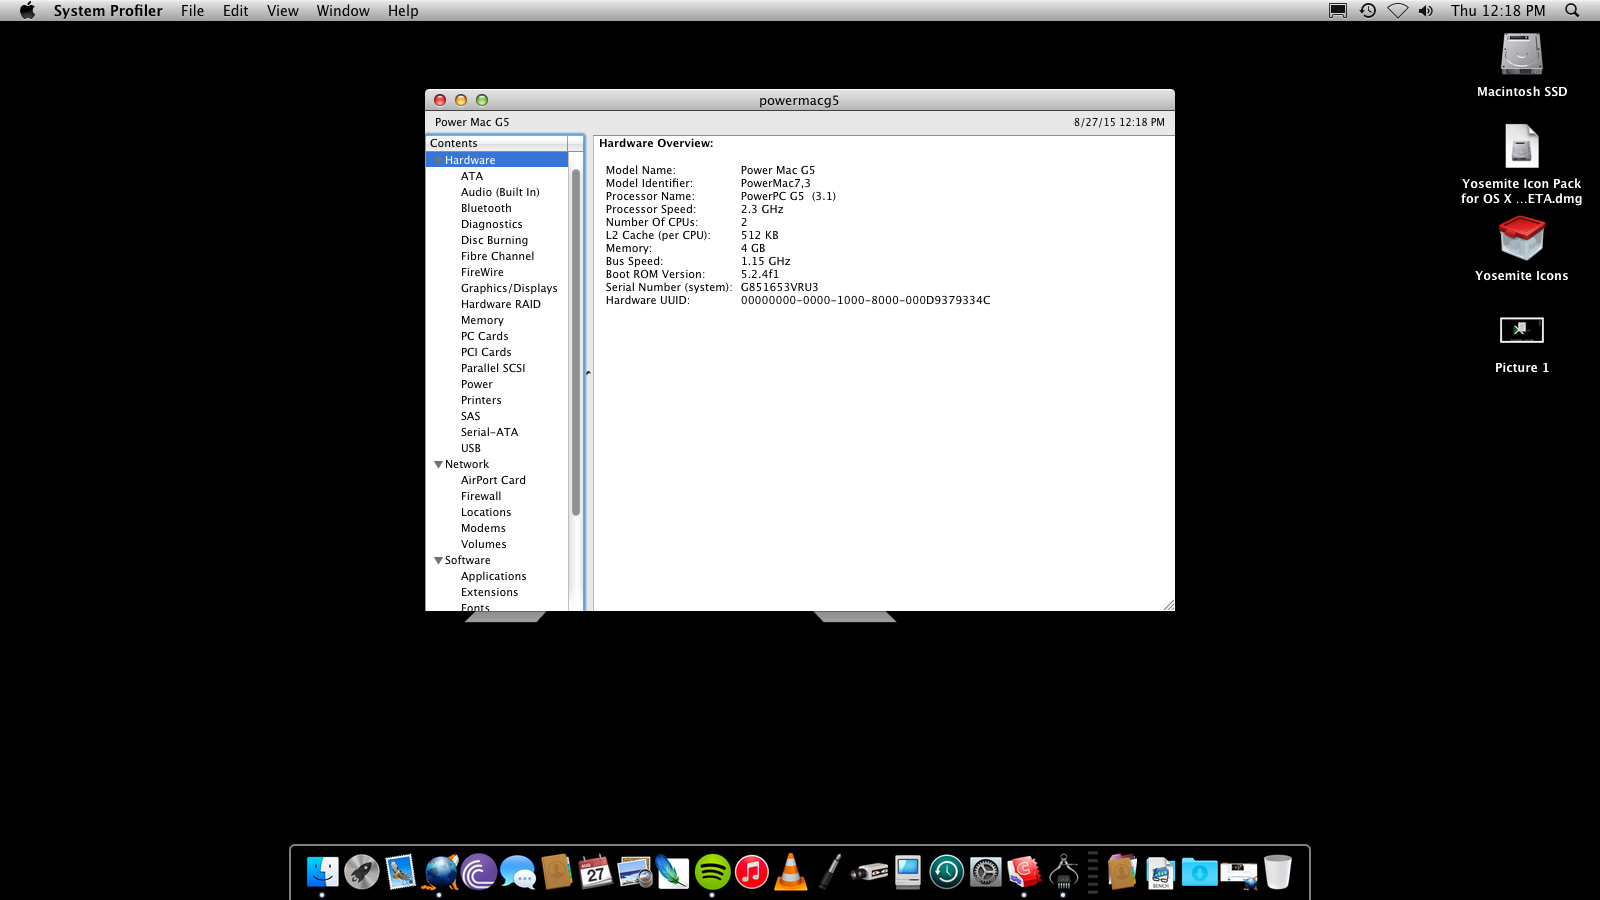Open Preview app from the Dock

click(635, 872)
